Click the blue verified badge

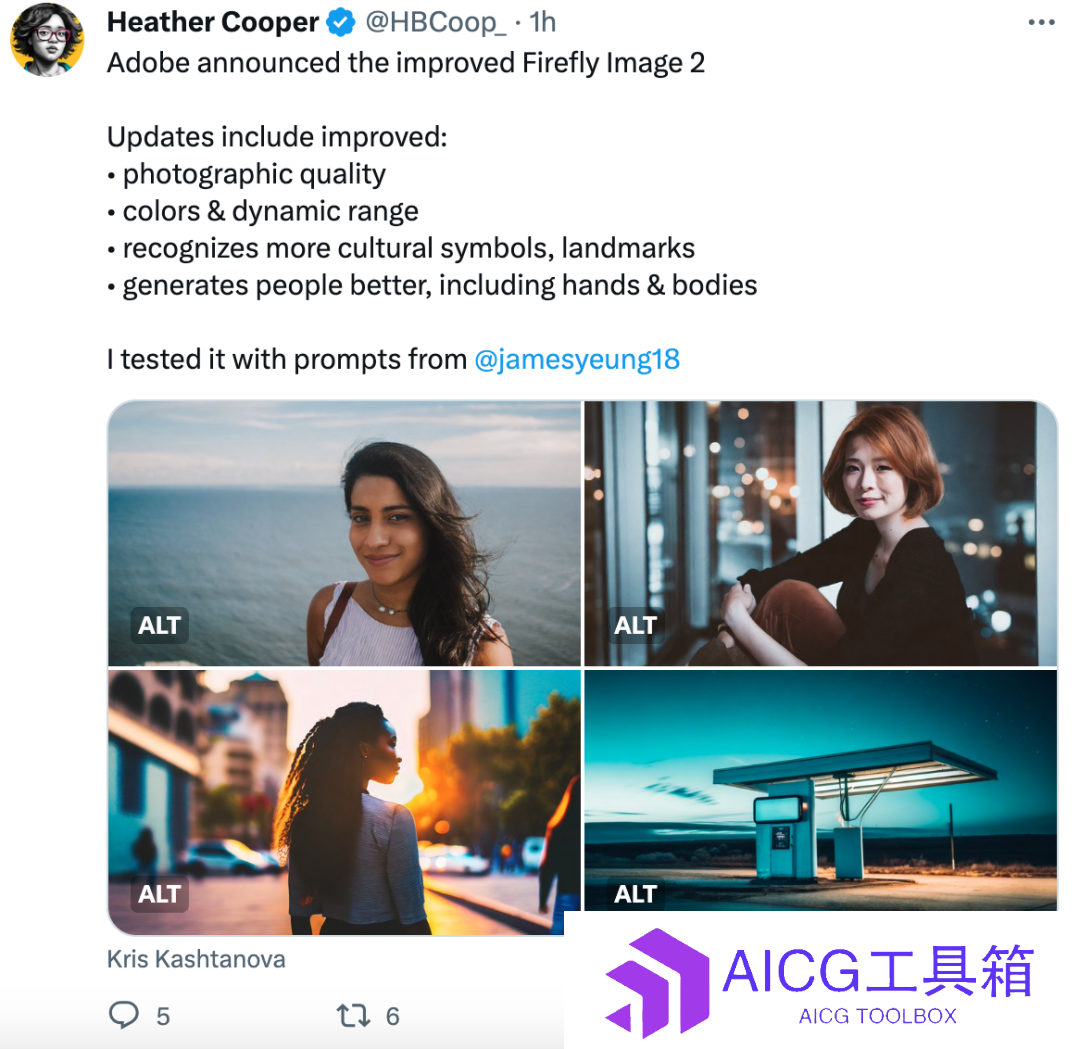pyautogui.click(x=340, y=23)
